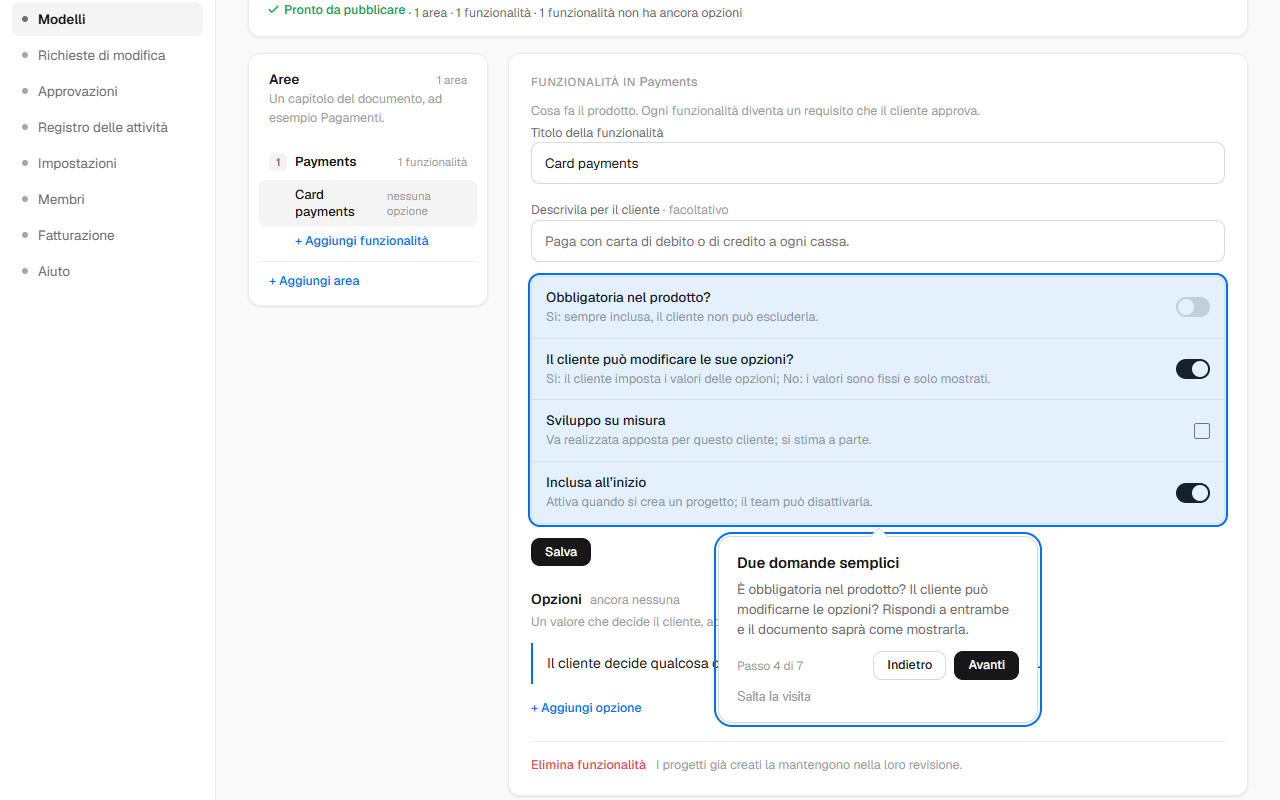
Task: Disable Il cliente può modificare le sue opzioni
Action: click(x=1192, y=369)
